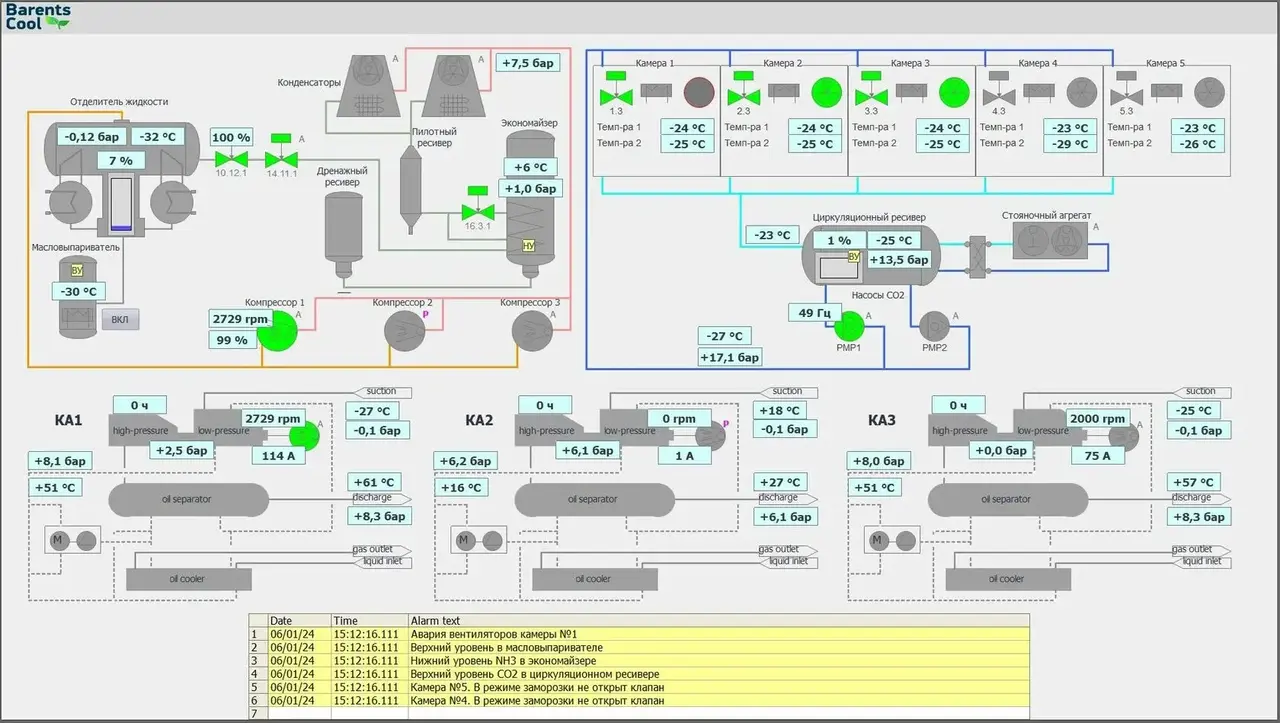Click the Пилотный ресивер vessel

tap(411, 189)
